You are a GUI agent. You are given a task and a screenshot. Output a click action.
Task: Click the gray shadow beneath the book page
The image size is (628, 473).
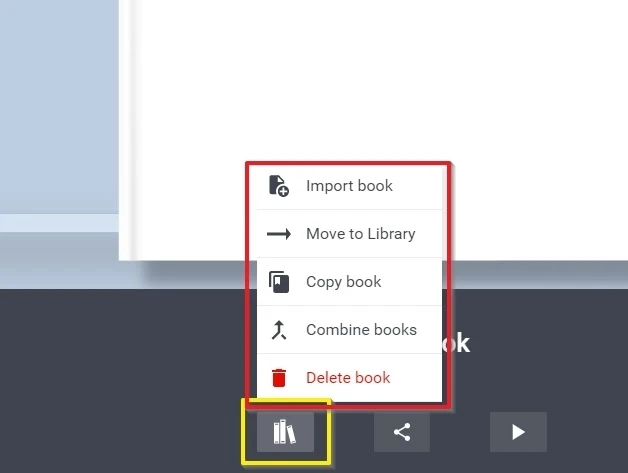click(x=537, y=274)
